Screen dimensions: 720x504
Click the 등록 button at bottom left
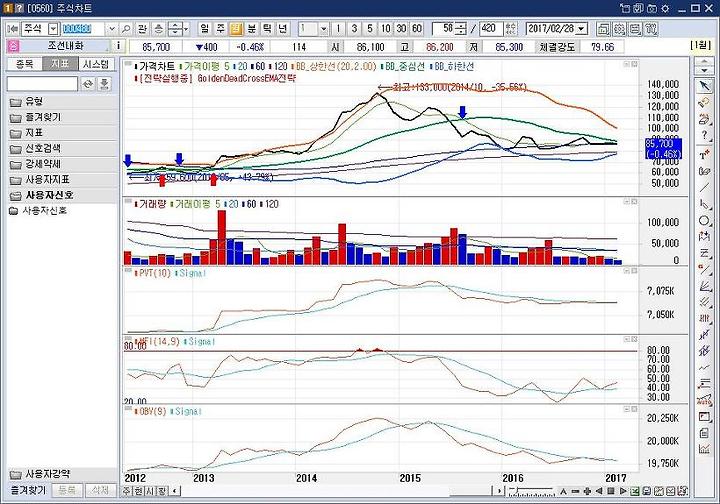pyautogui.click(x=67, y=490)
